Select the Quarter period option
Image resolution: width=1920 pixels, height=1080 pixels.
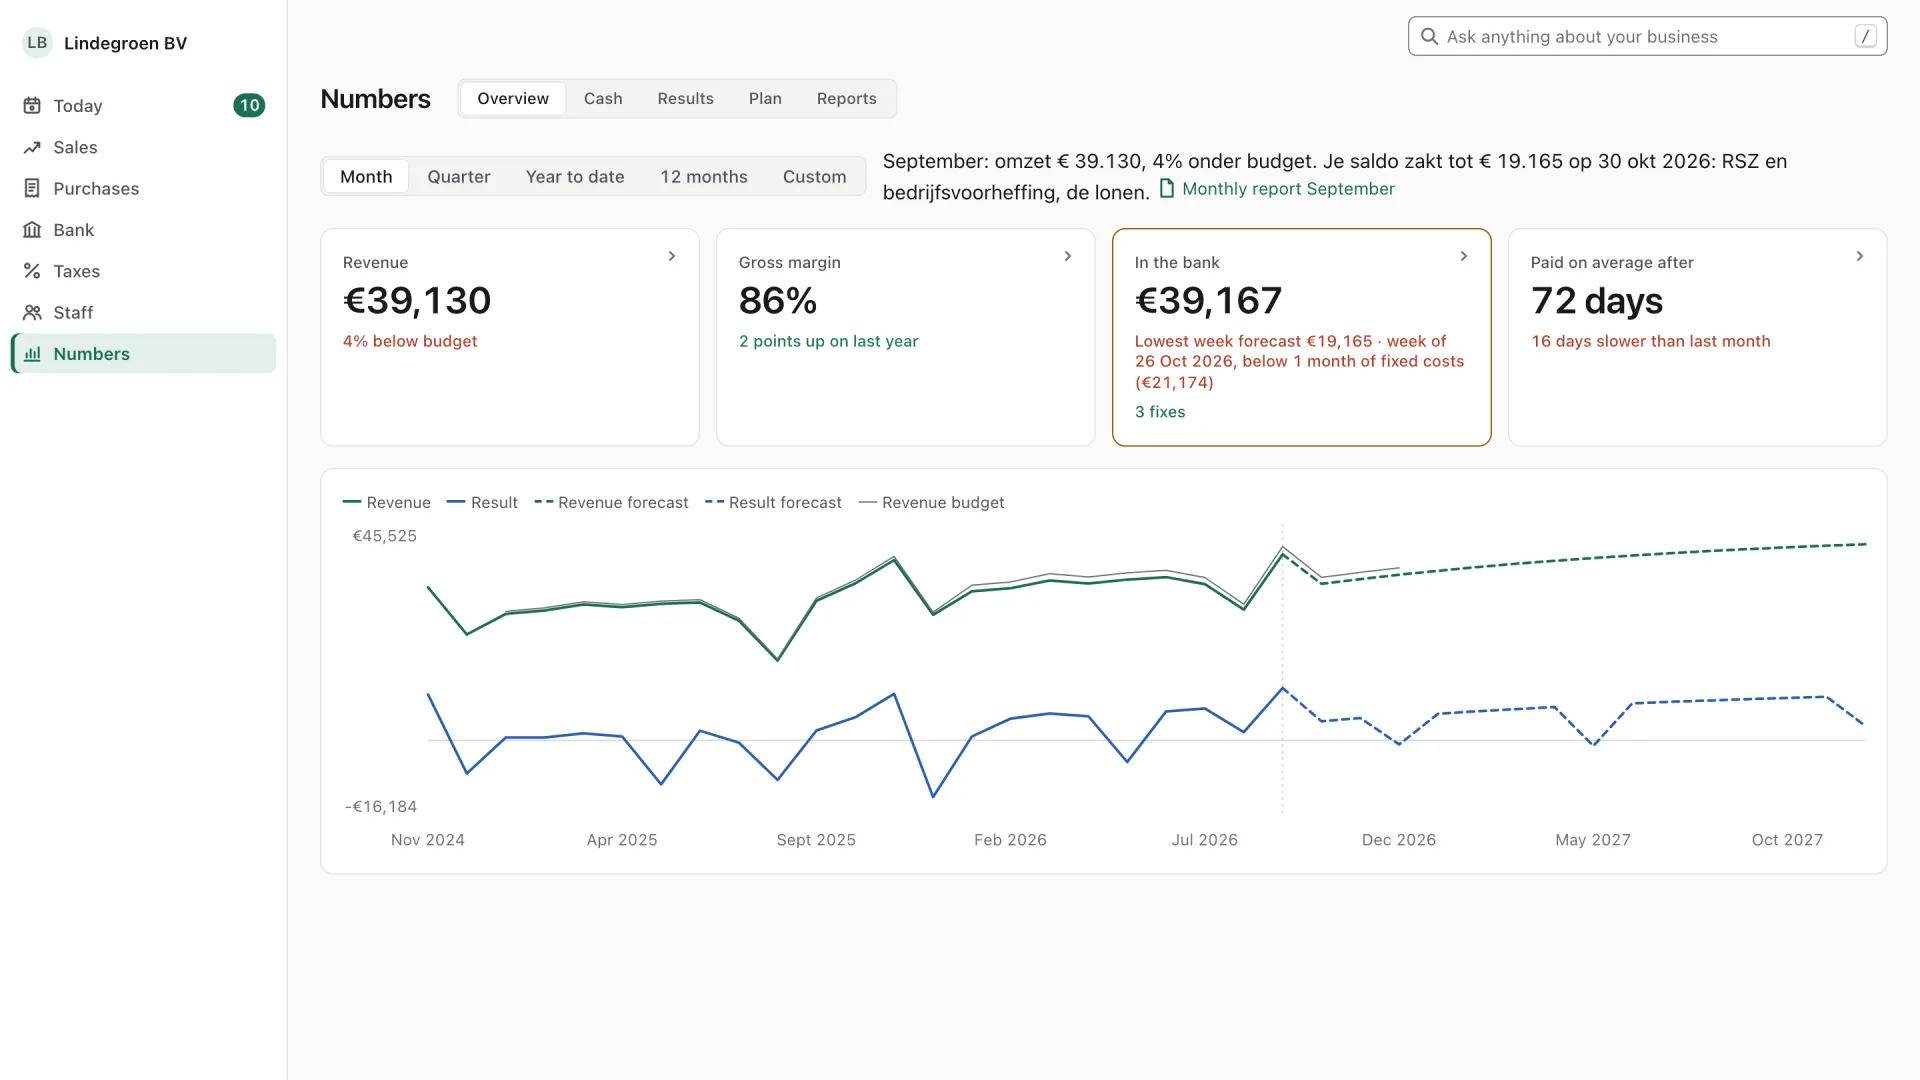[x=459, y=177]
